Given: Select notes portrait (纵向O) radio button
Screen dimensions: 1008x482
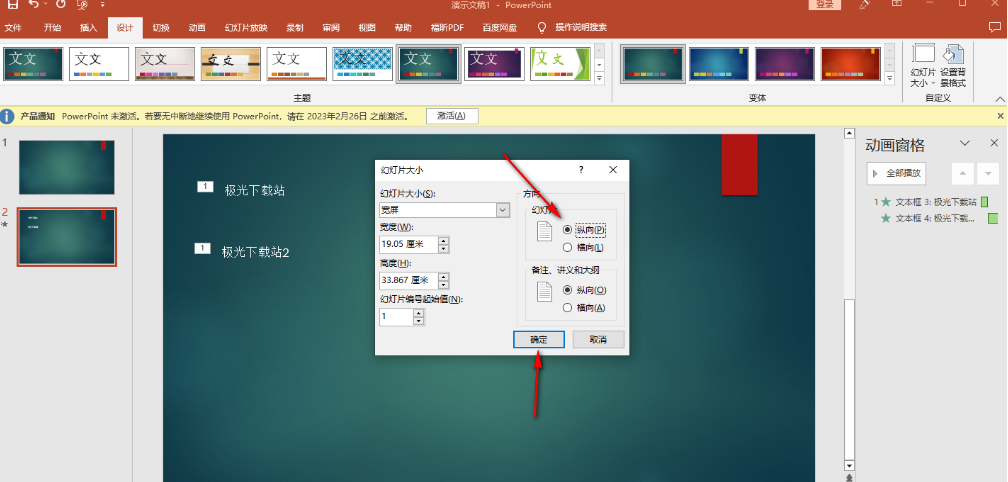Looking at the screenshot, I should click(x=567, y=290).
